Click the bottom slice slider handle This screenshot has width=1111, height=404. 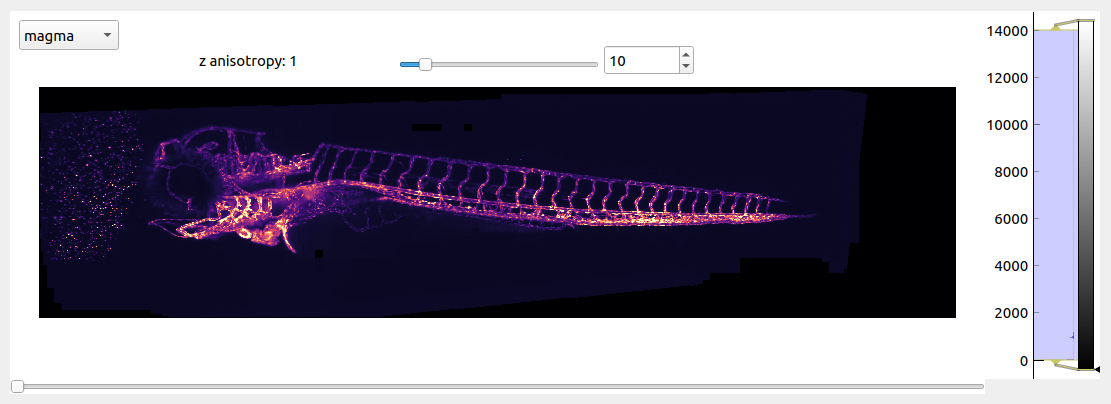[18, 386]
